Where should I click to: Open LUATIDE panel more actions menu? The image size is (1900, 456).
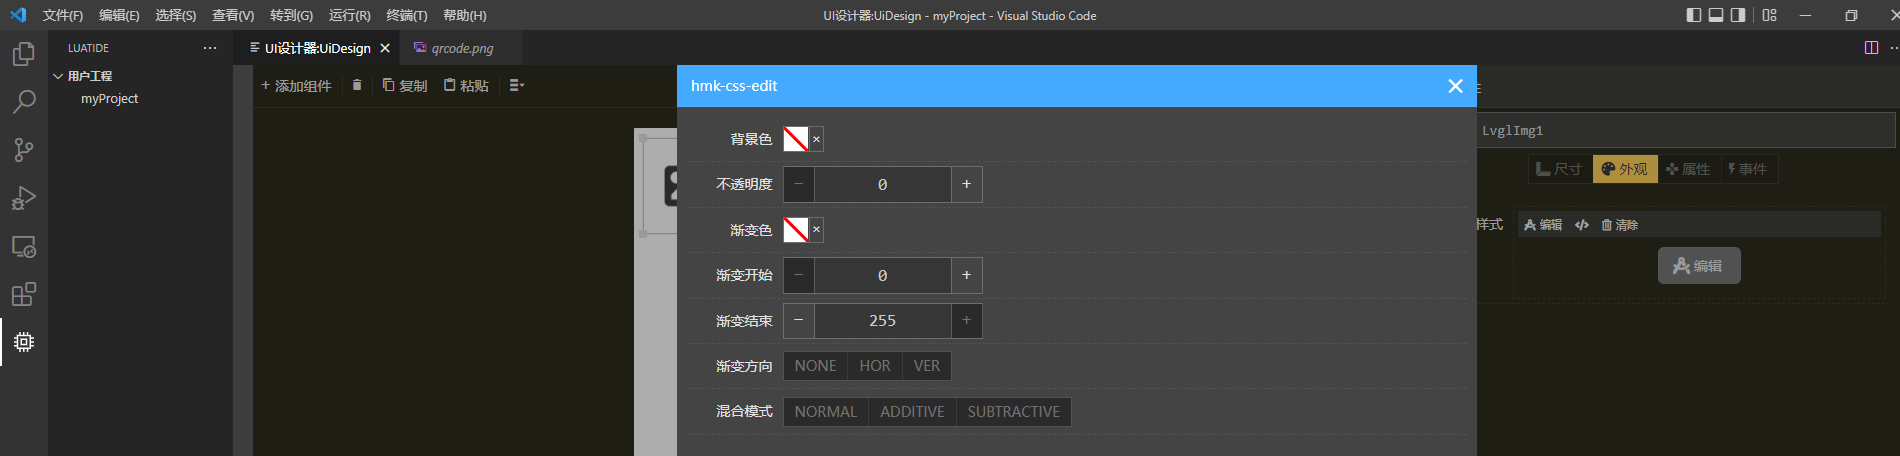tap(209, 48)
